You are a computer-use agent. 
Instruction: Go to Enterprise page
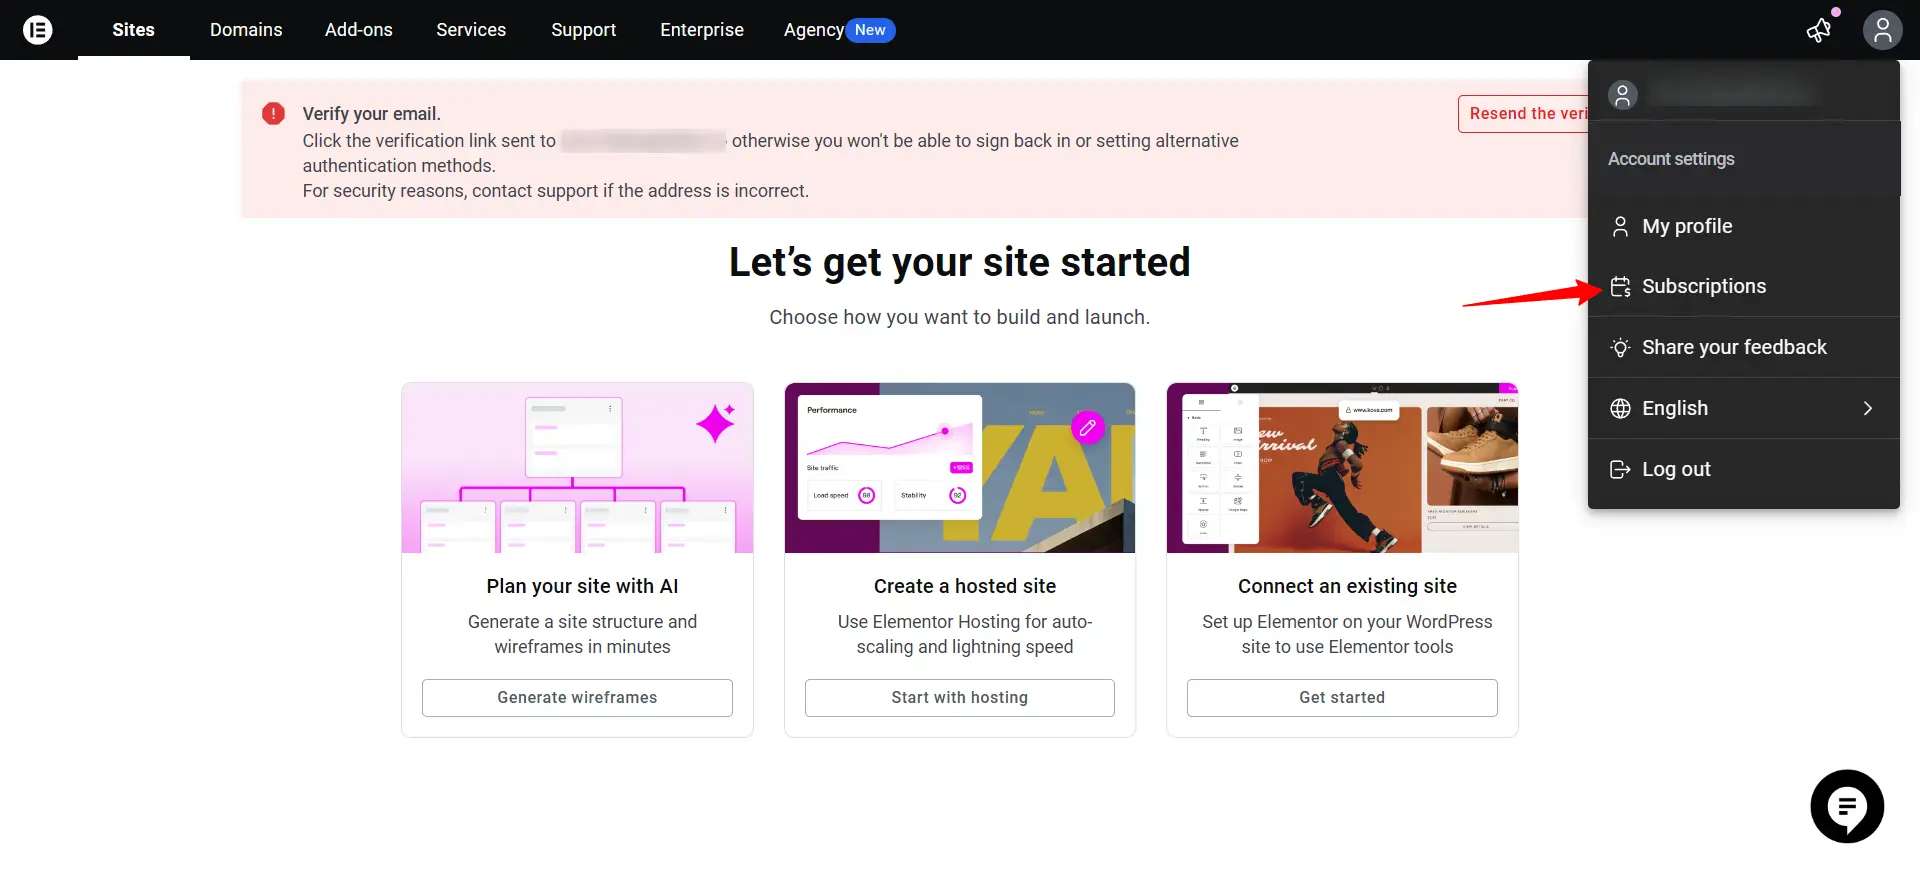pyautogui.click(x=702, y=30)
